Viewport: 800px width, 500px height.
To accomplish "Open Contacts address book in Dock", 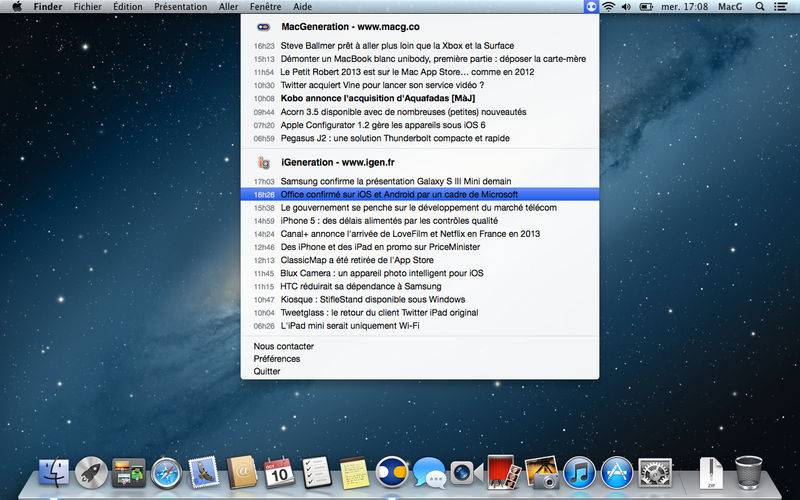I will click(241, 472).
